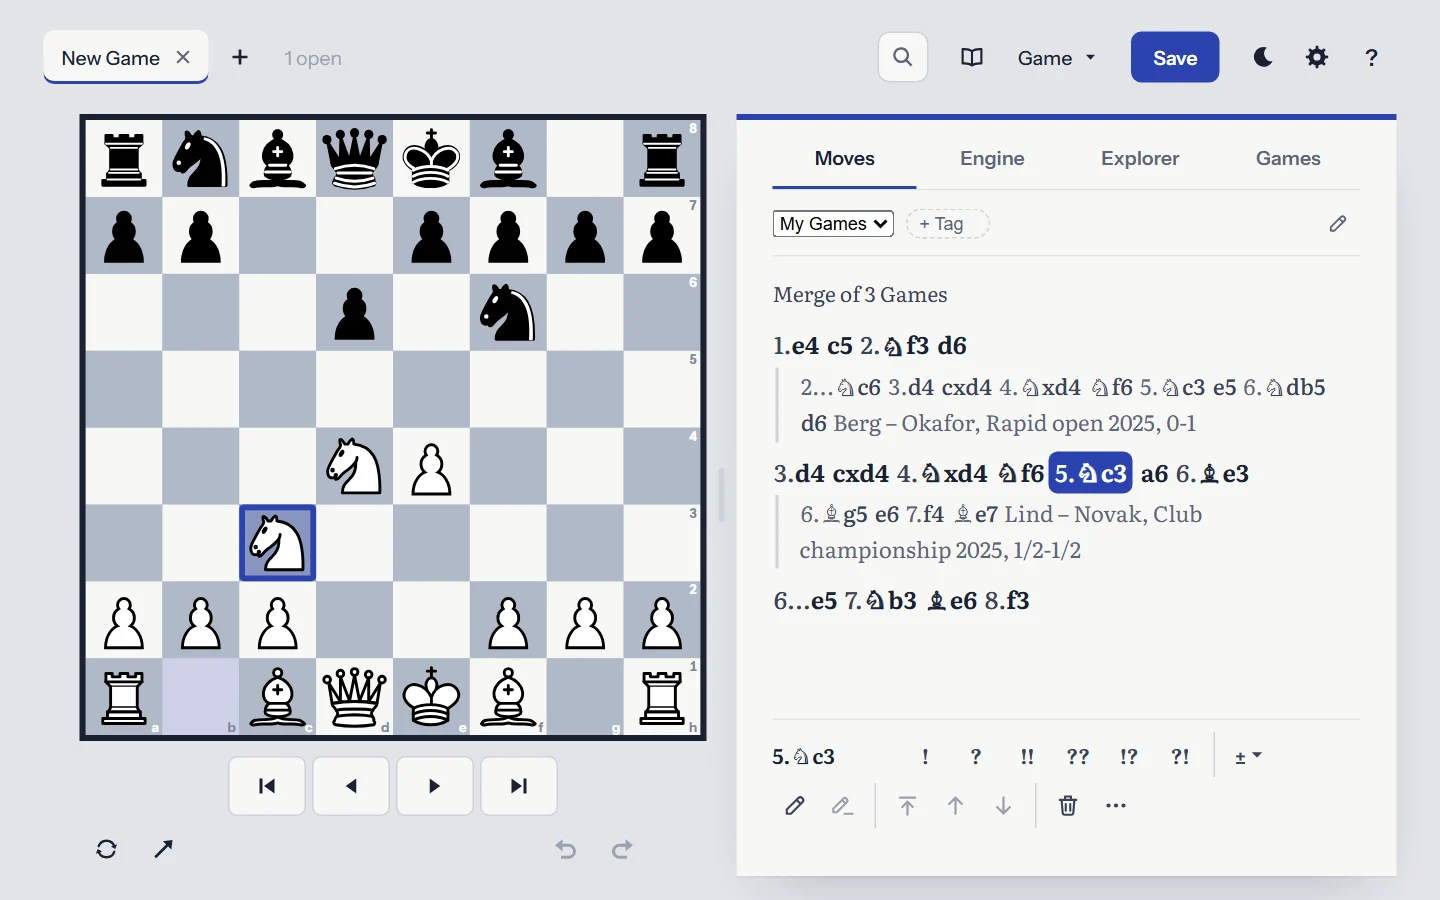Flip the board with rotate icon
The height and width of the screenshot is (900, 1440).
[107, 849]
